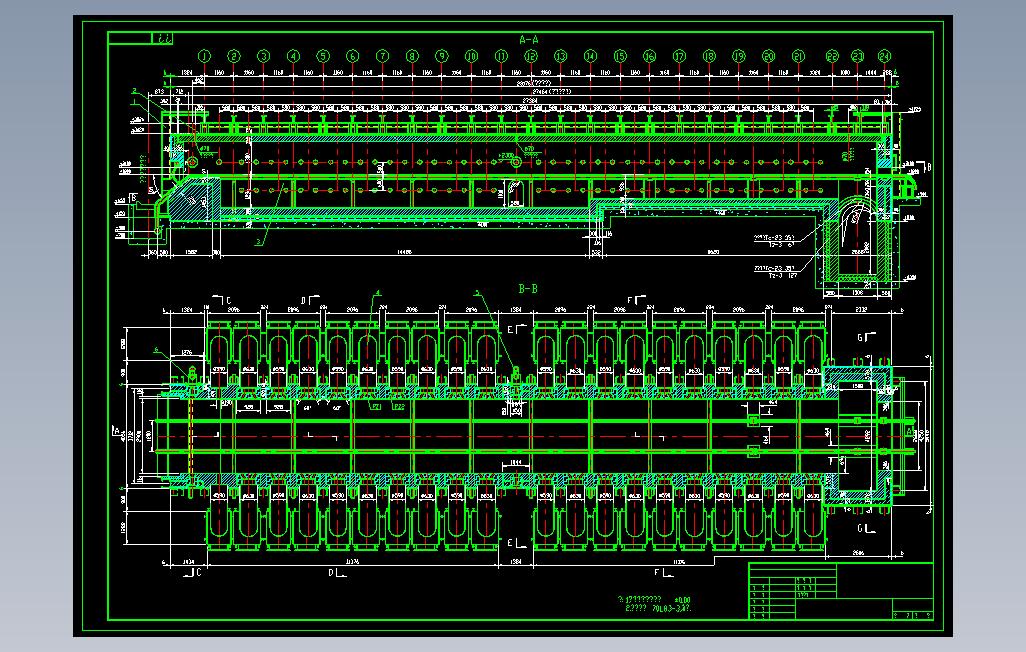
Task: Click the upper E section cut marker
Action: (x=517, y=329)
